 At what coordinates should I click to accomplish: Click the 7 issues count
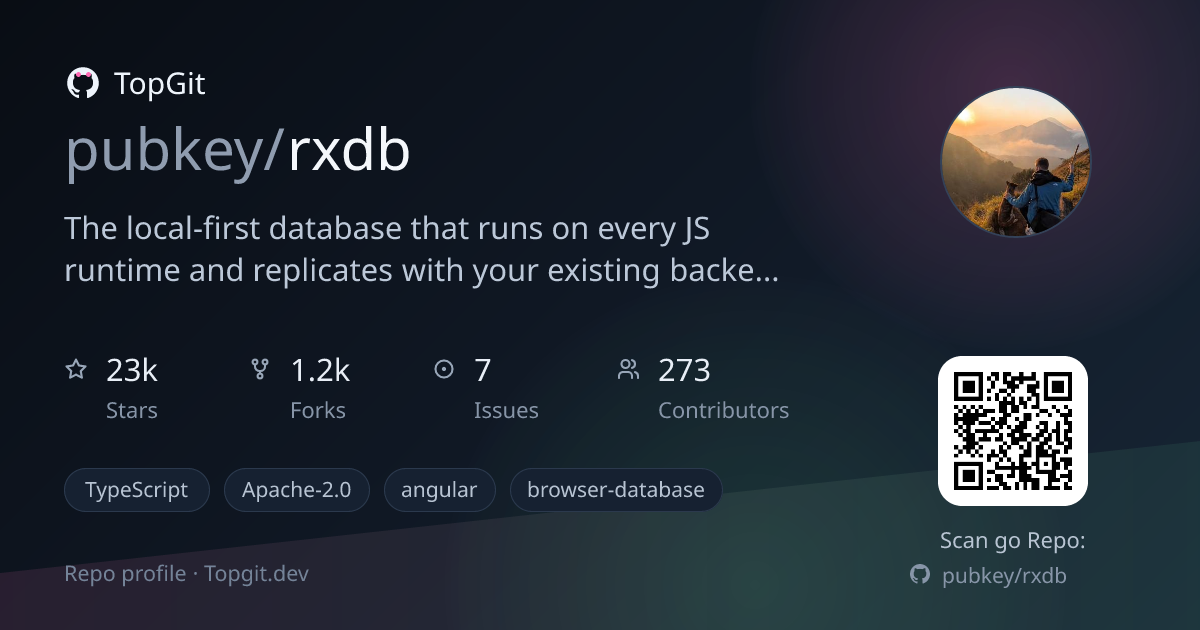(483, 370)
